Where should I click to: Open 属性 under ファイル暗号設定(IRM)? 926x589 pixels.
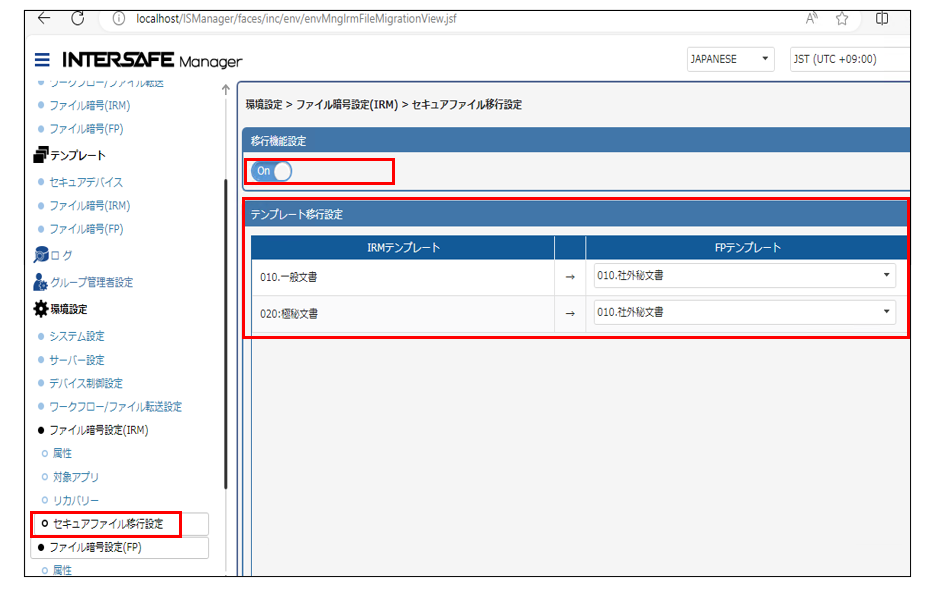pyautogui.click(x=63, y=453)
